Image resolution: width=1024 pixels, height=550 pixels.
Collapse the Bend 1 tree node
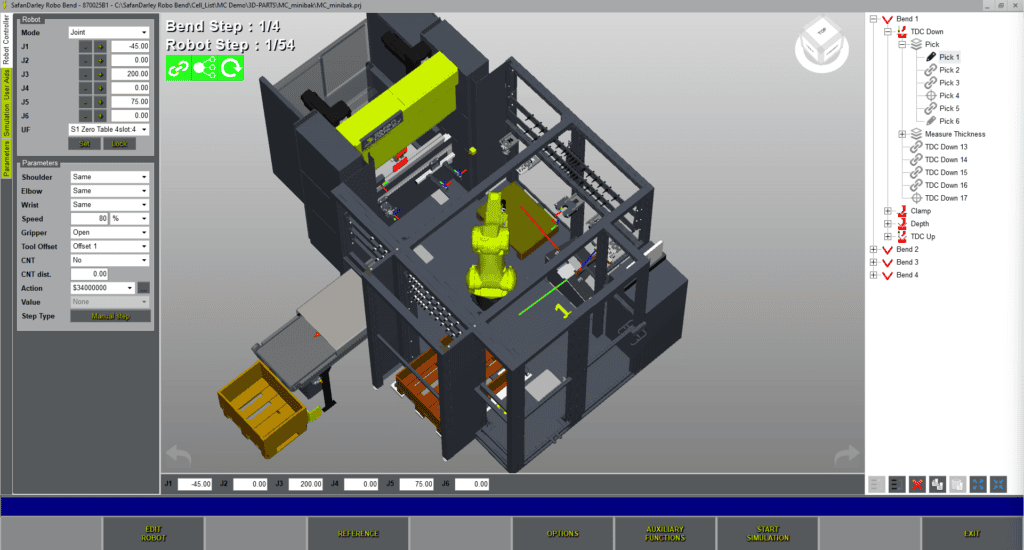point(874,19)
